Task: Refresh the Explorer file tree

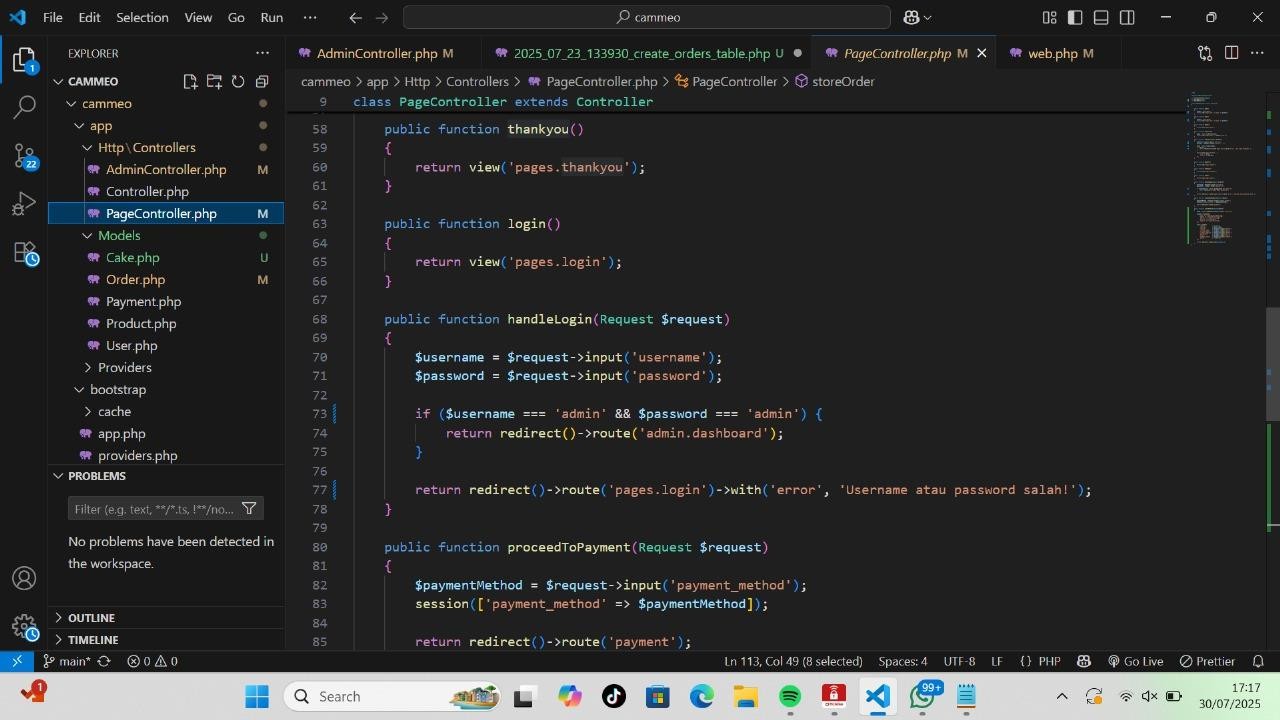Action: pyautogui.click(x=238, y=82)
